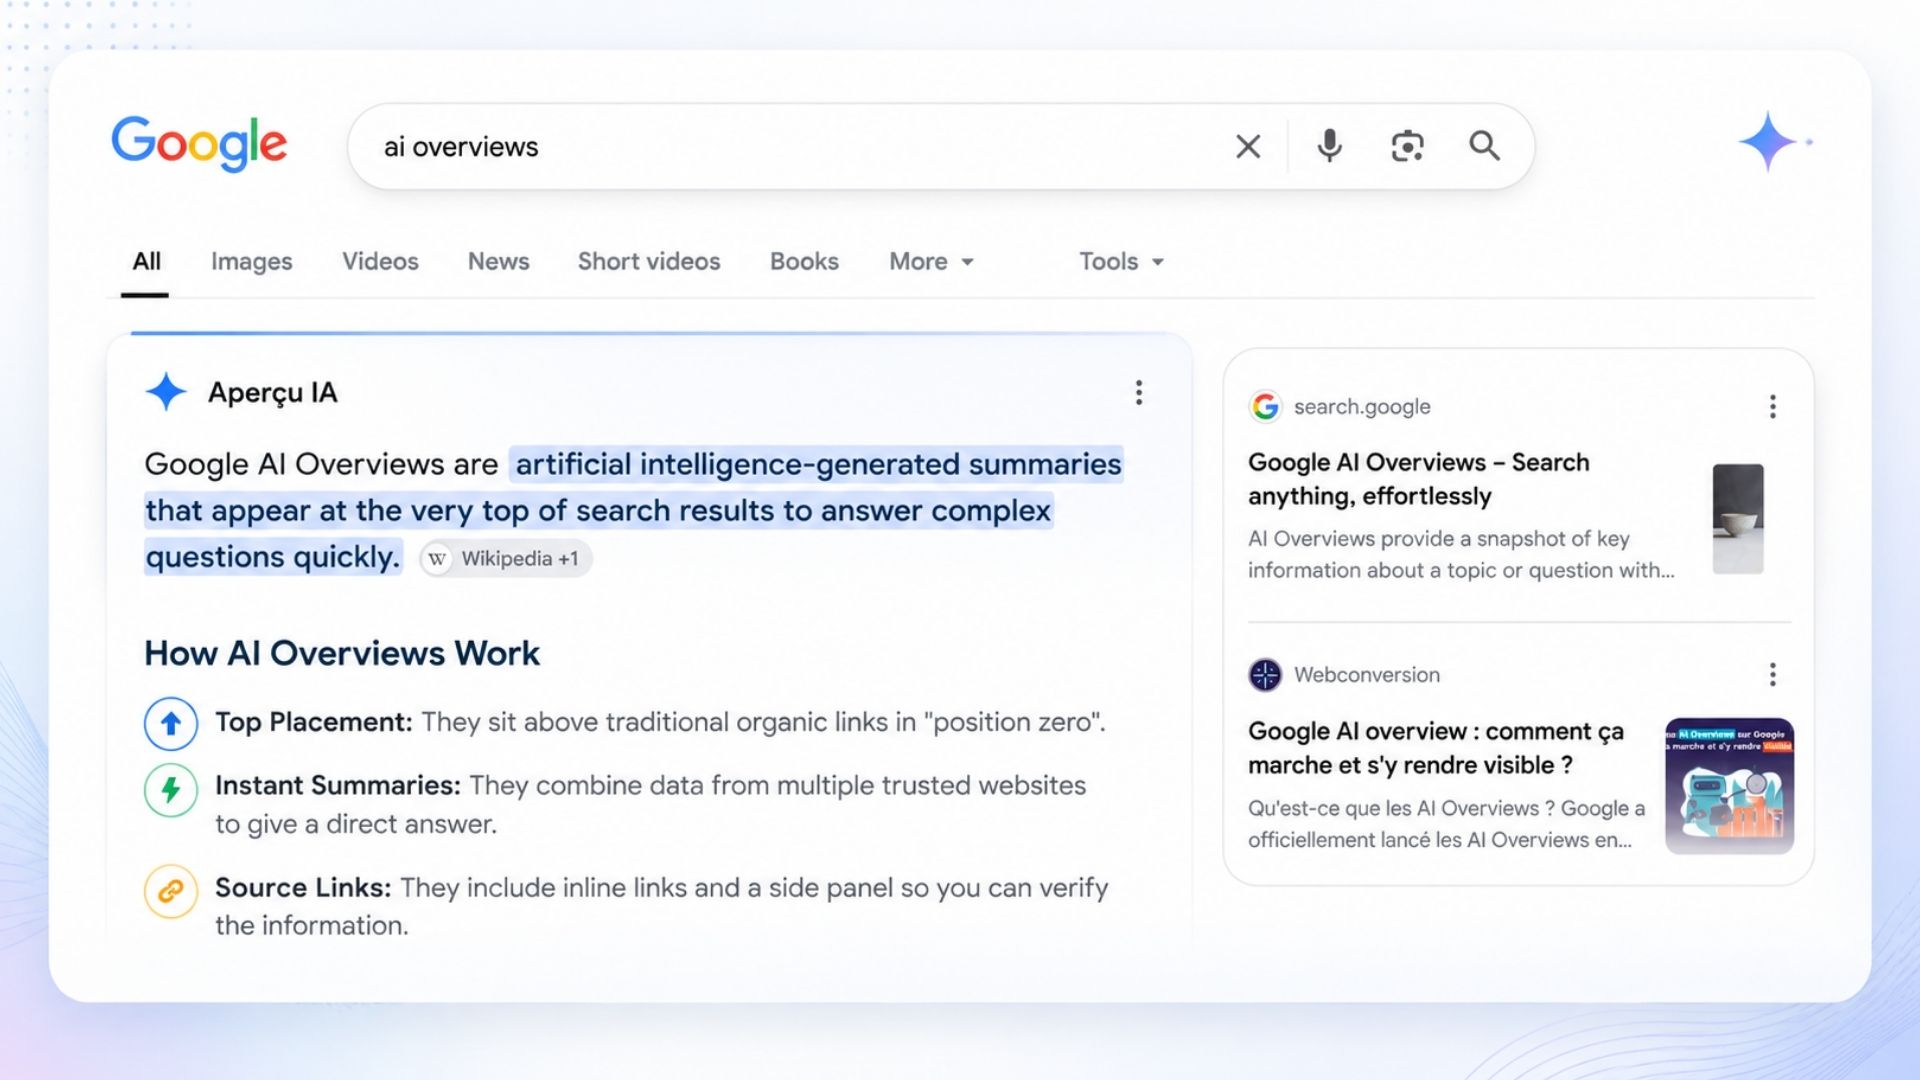The width and height of the screenshot is (1920, 1080).
Task: Start voice search with microphone icon
Action: [x=1329, y=146]
